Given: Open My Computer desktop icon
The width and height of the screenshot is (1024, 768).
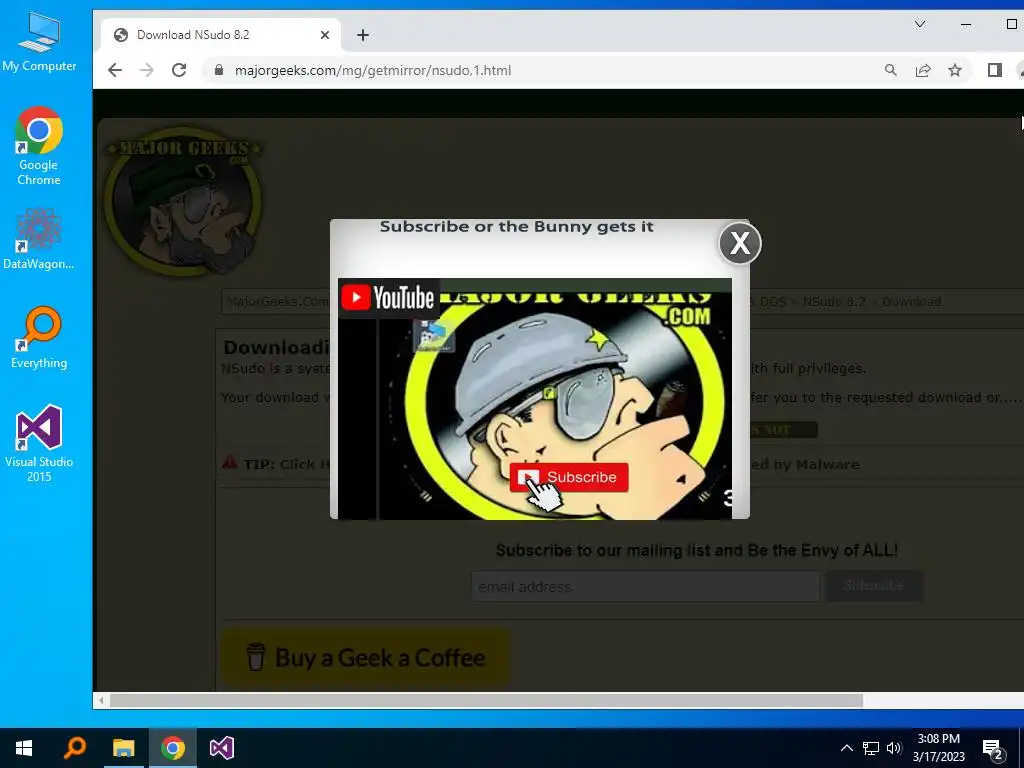Looking at the screenshot, I should 39,42.
